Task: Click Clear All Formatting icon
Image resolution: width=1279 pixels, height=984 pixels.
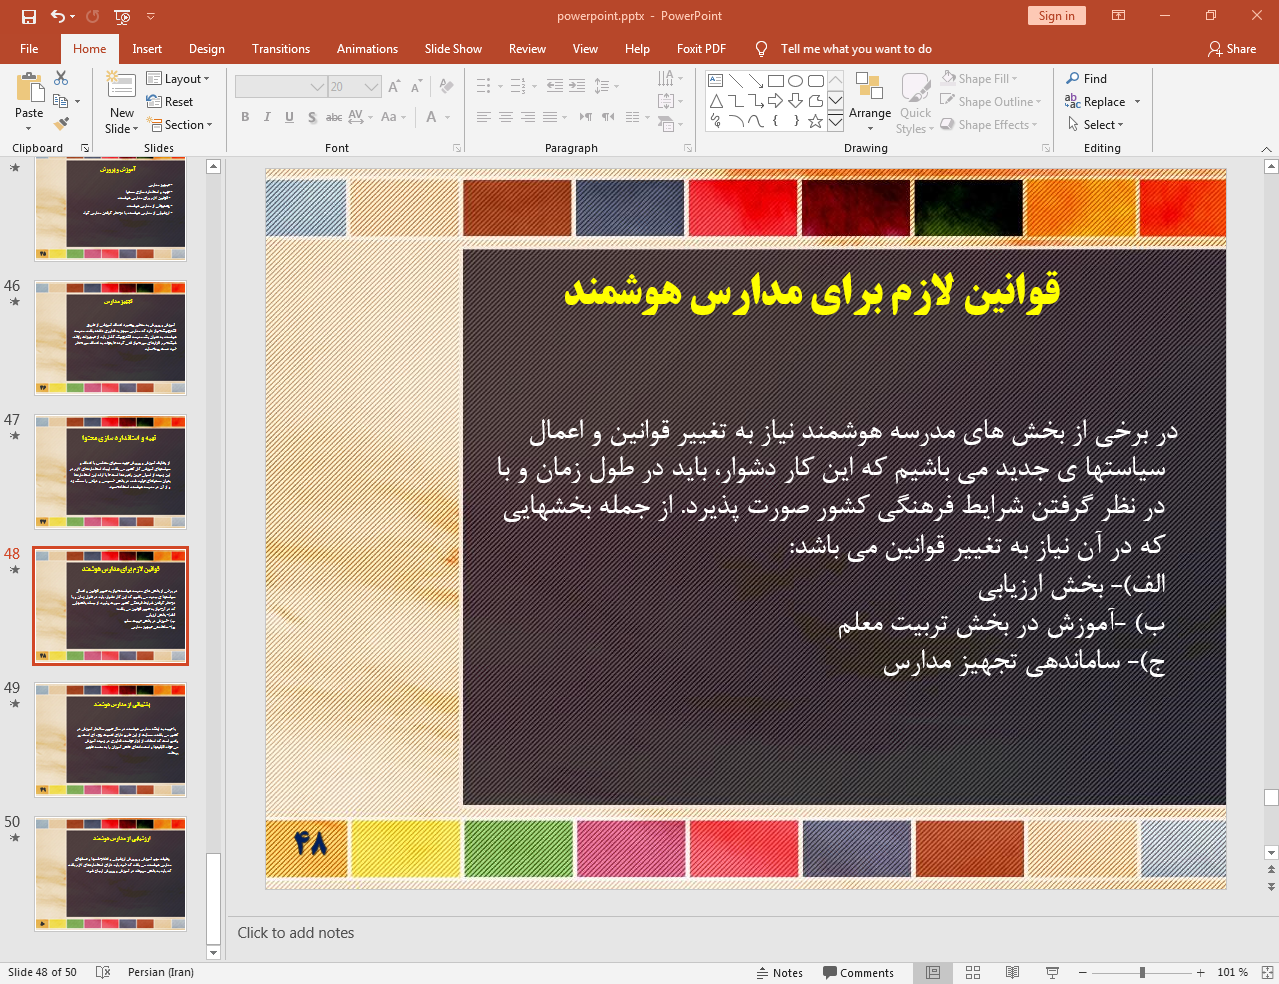Action: [x=446, y=87]
